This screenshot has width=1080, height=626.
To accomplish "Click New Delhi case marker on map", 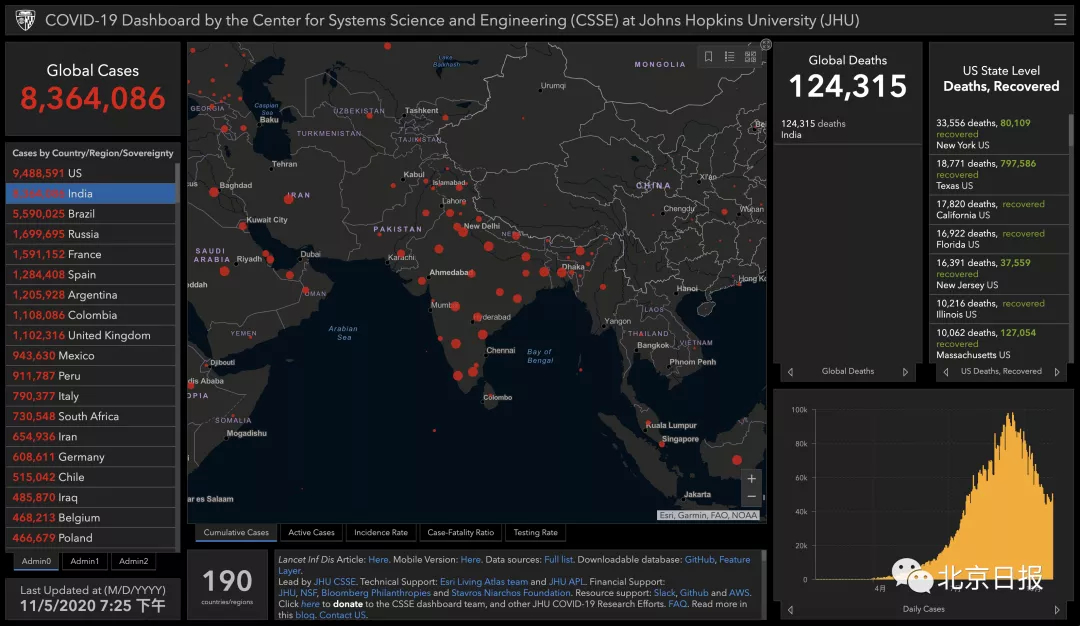I will (x=463, y=232).
